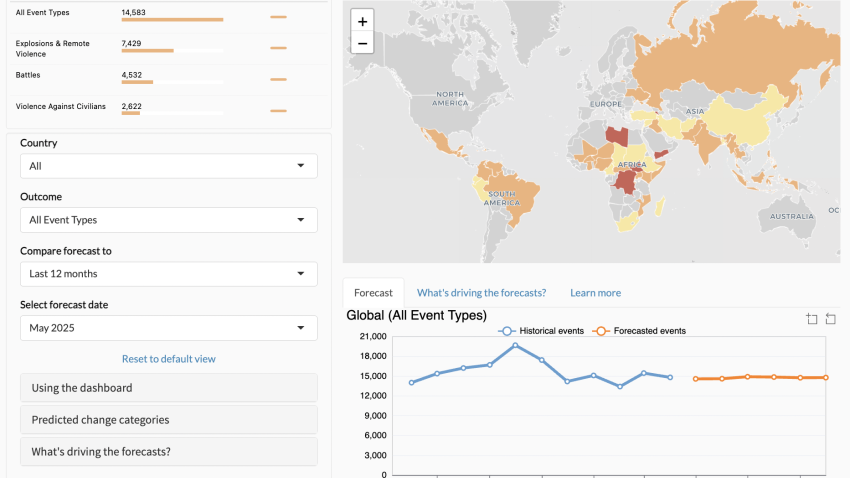This screenshot has width=850, height=478.
Task: Switch to the Learn more tab
Action: click(595, 293)
